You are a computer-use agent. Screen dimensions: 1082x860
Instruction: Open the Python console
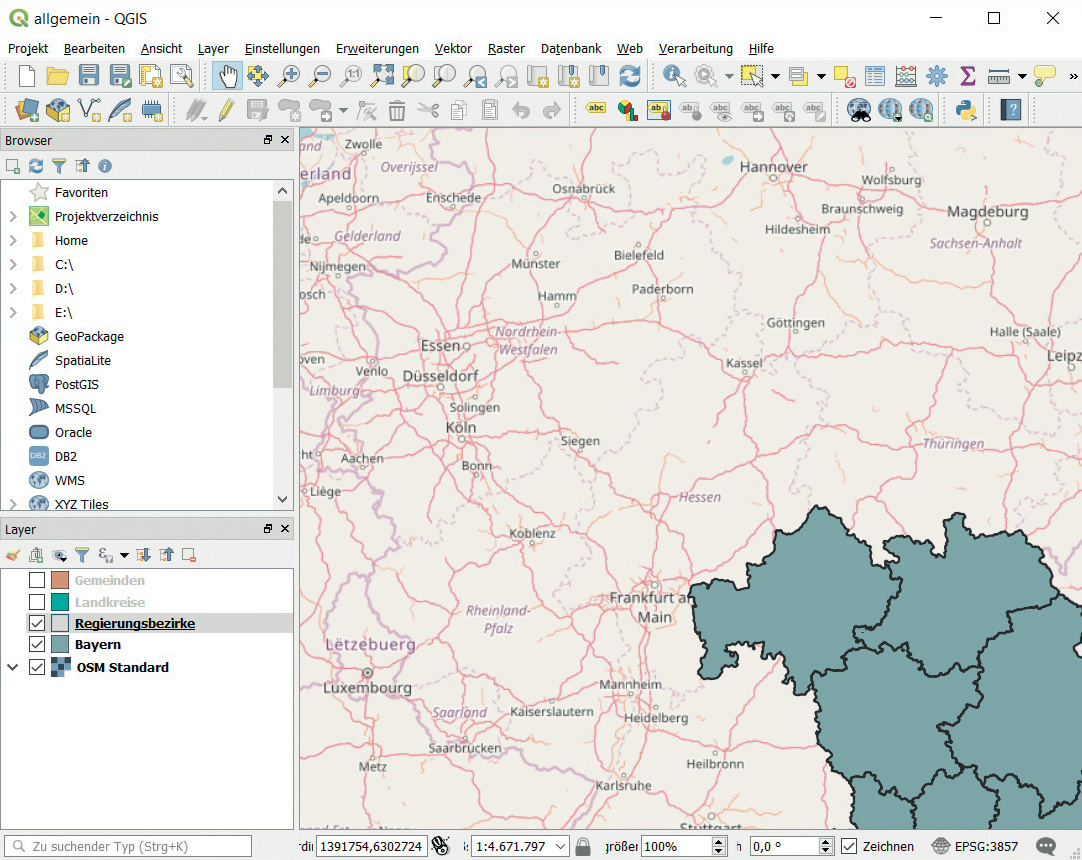pos(966,109)
